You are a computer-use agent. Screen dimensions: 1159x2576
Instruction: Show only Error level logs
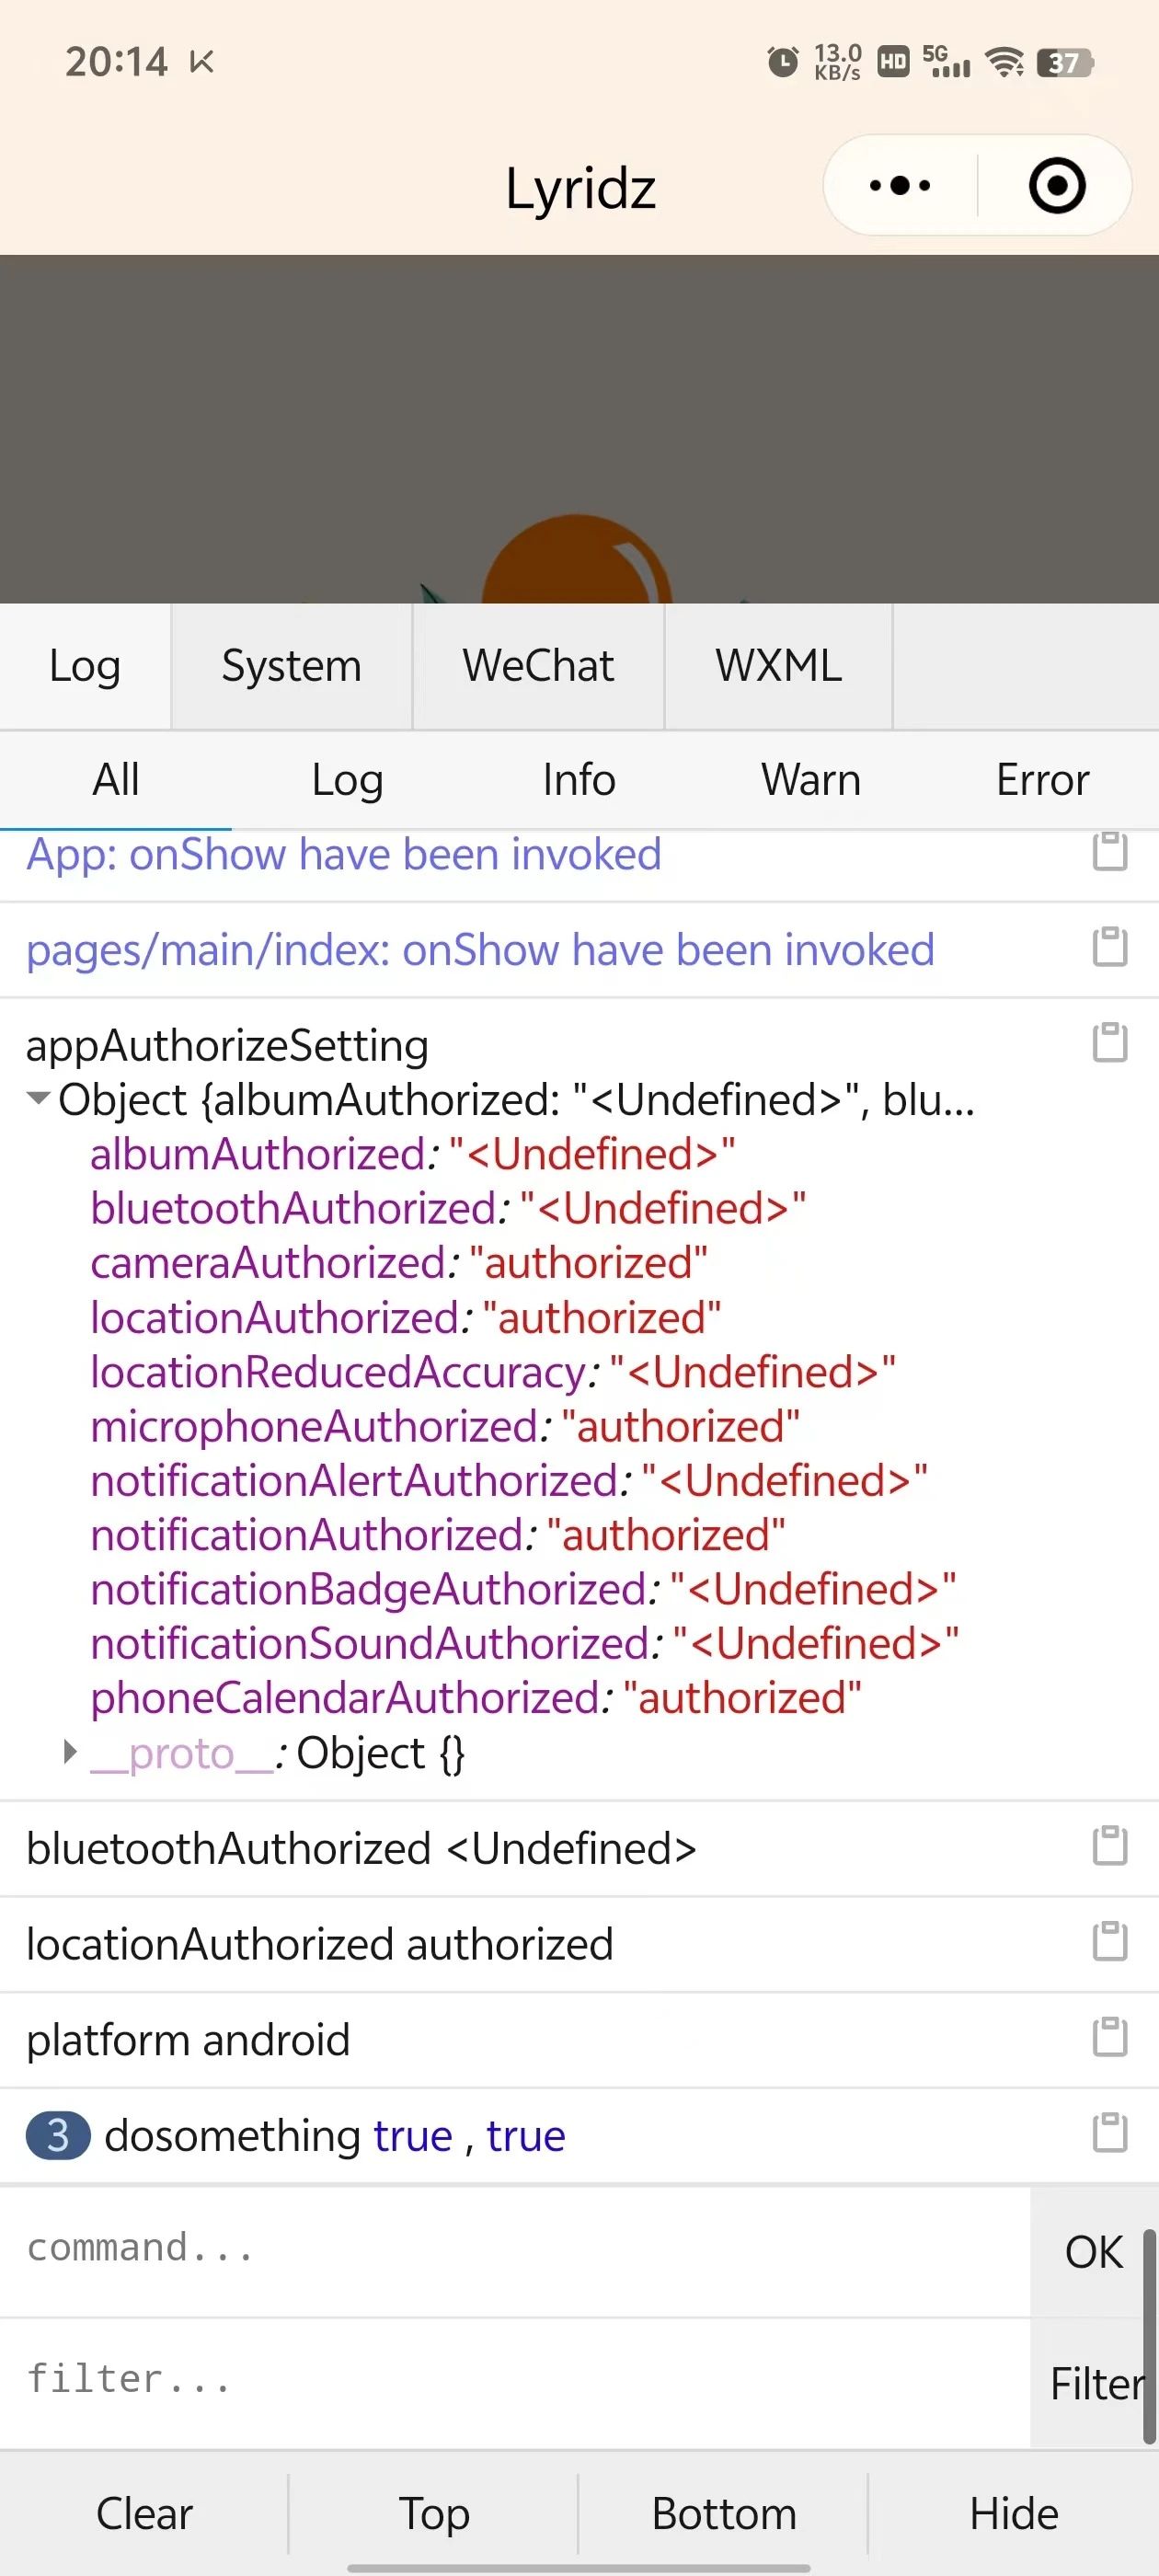(x=1042, y=780)
